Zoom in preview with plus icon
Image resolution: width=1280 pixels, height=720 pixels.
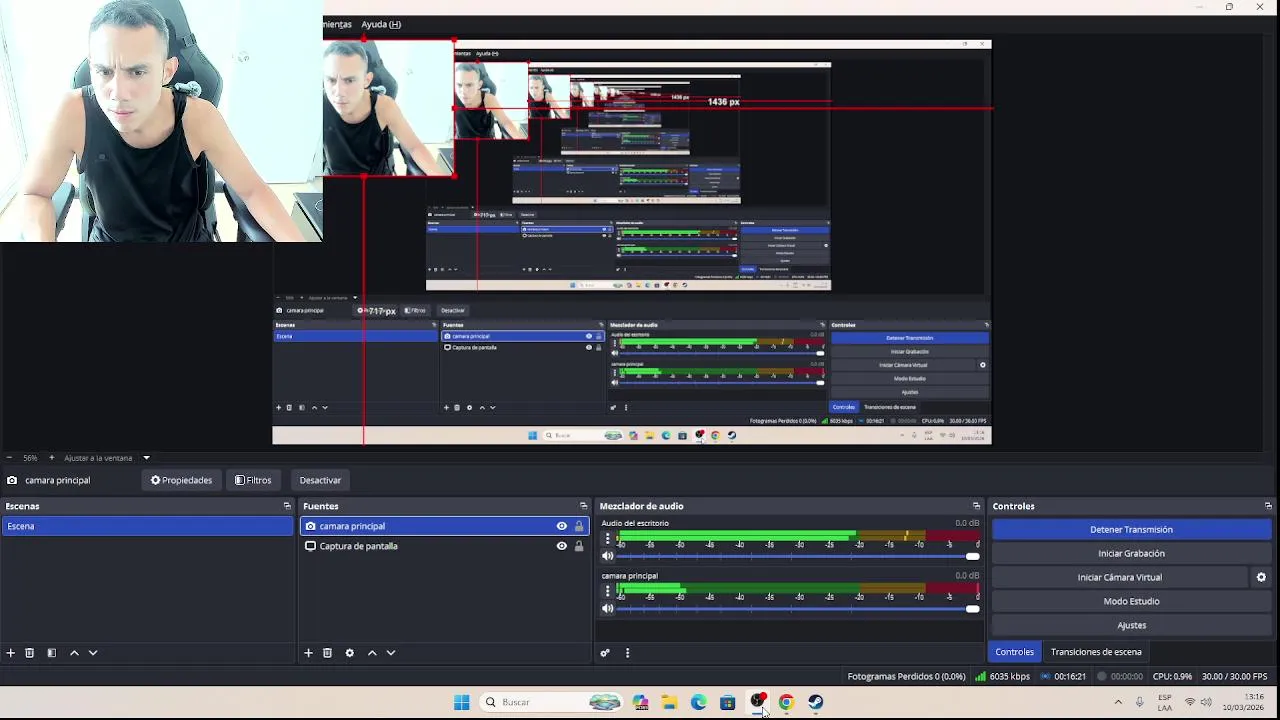52,458
